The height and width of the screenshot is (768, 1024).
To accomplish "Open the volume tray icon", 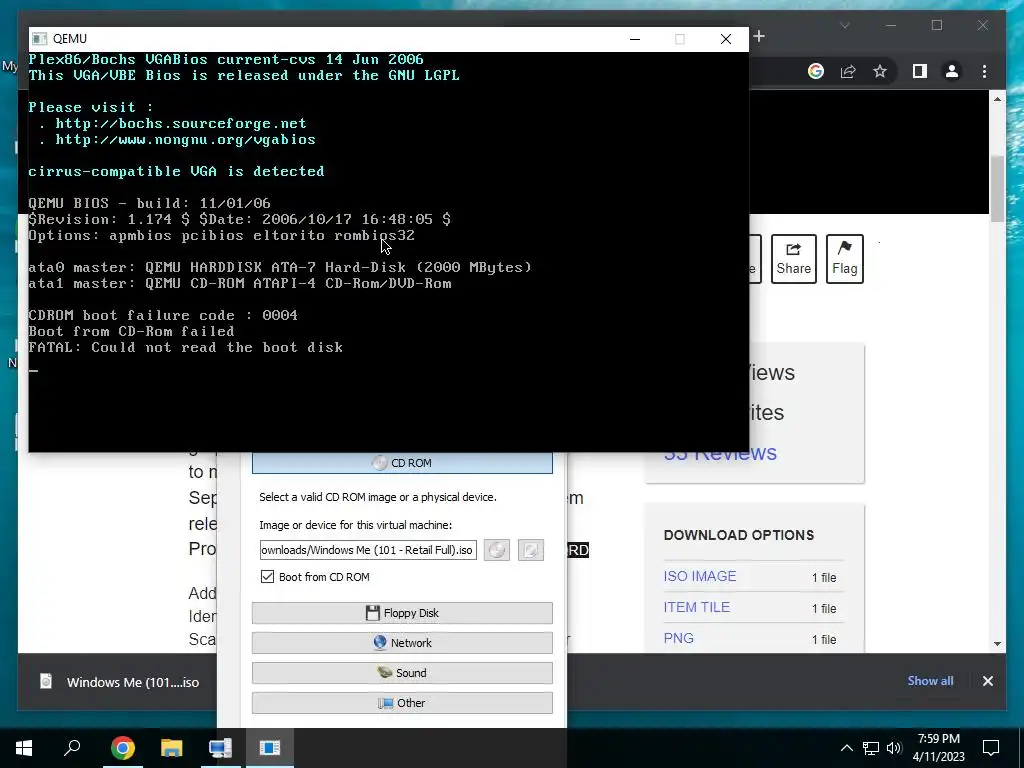I will tap(894, 748).
